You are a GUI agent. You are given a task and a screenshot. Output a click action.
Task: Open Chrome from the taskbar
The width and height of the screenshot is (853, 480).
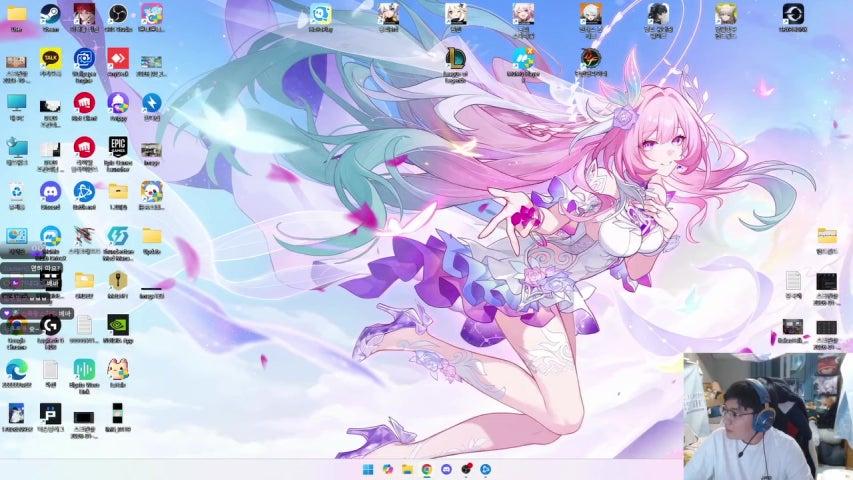tap(427, 469)
